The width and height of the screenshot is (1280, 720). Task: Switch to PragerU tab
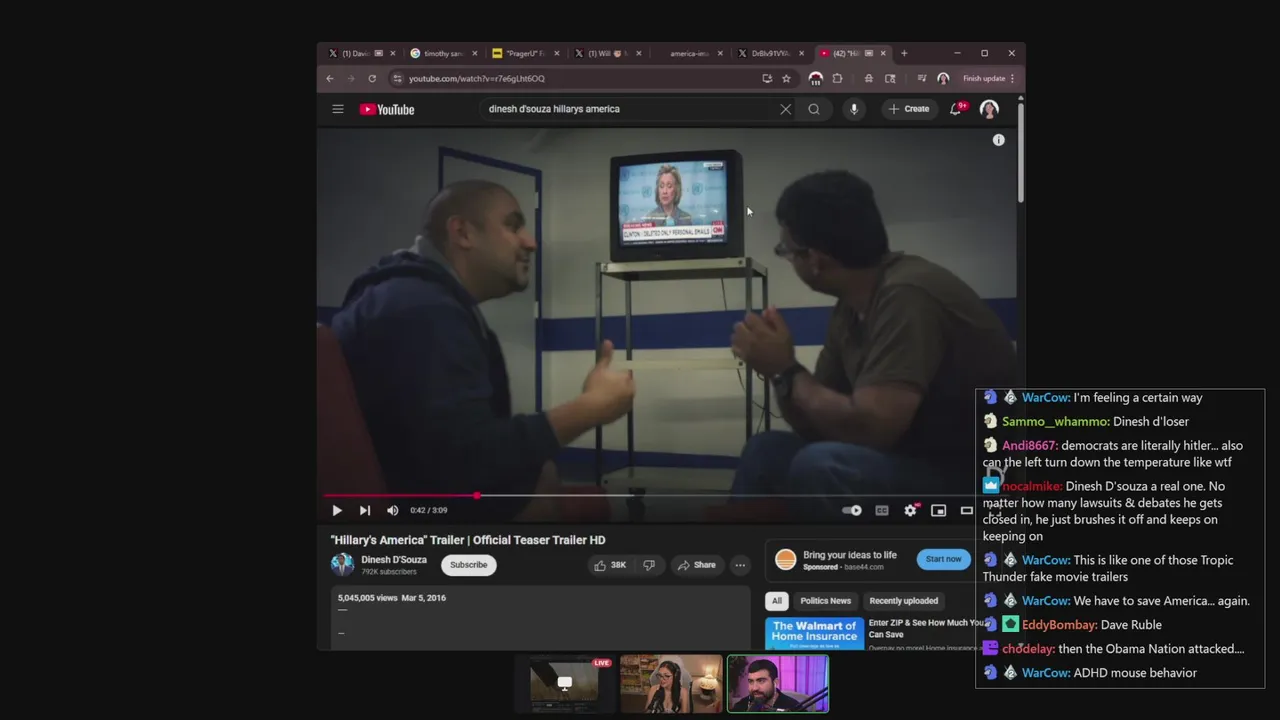tap(526, 53)
